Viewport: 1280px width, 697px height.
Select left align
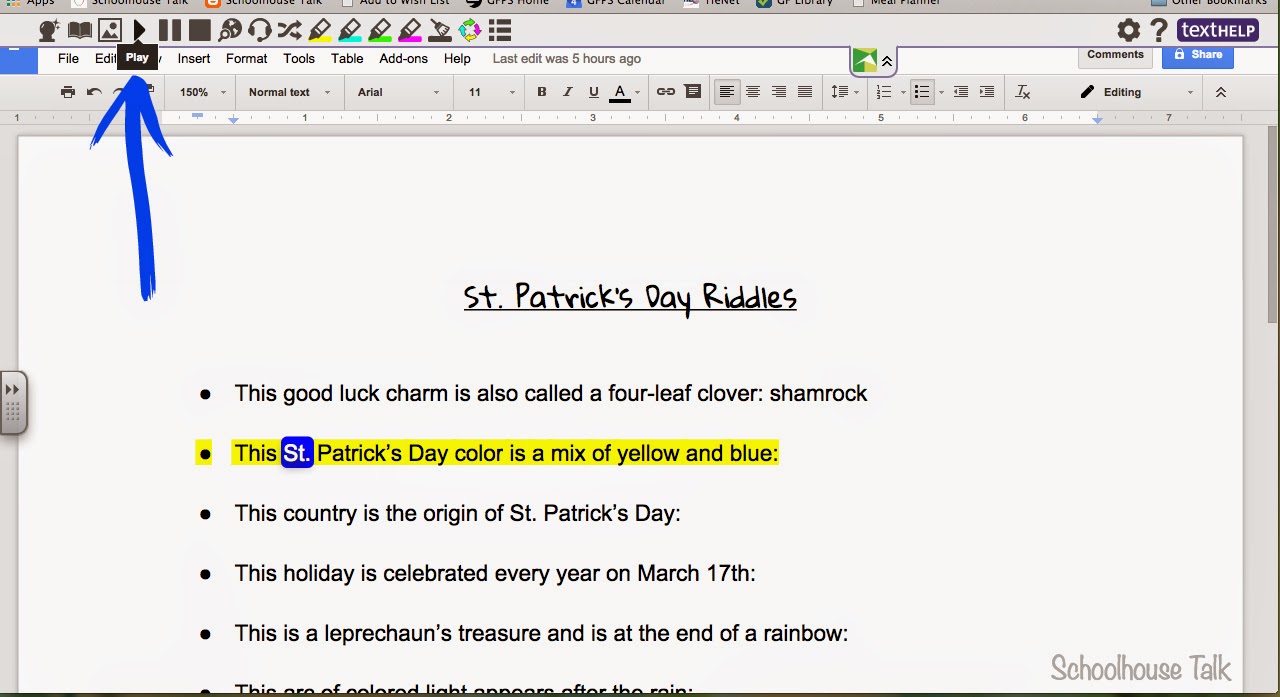[727, 92]
